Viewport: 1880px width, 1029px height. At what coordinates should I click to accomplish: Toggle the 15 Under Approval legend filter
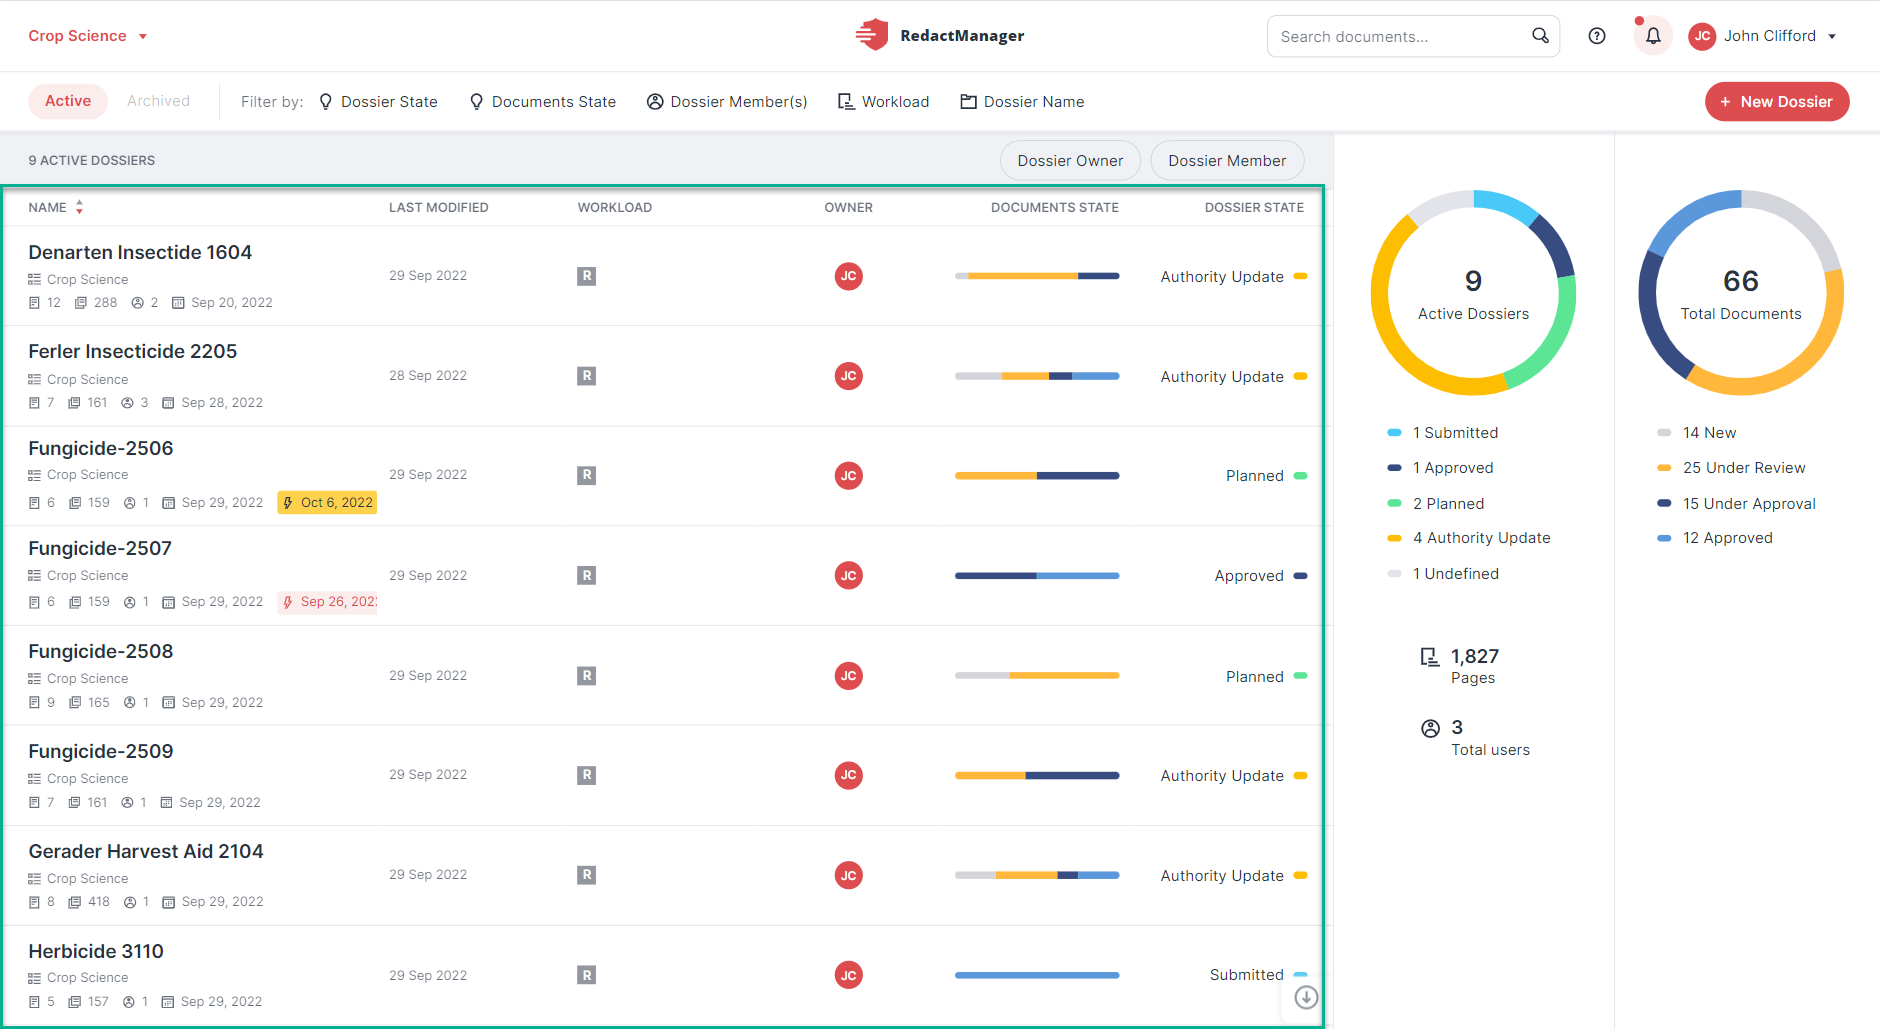1736,504
